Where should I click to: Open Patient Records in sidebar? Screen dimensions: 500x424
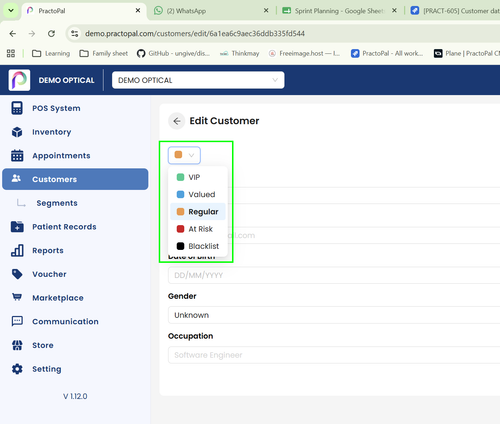pos(75,227)
